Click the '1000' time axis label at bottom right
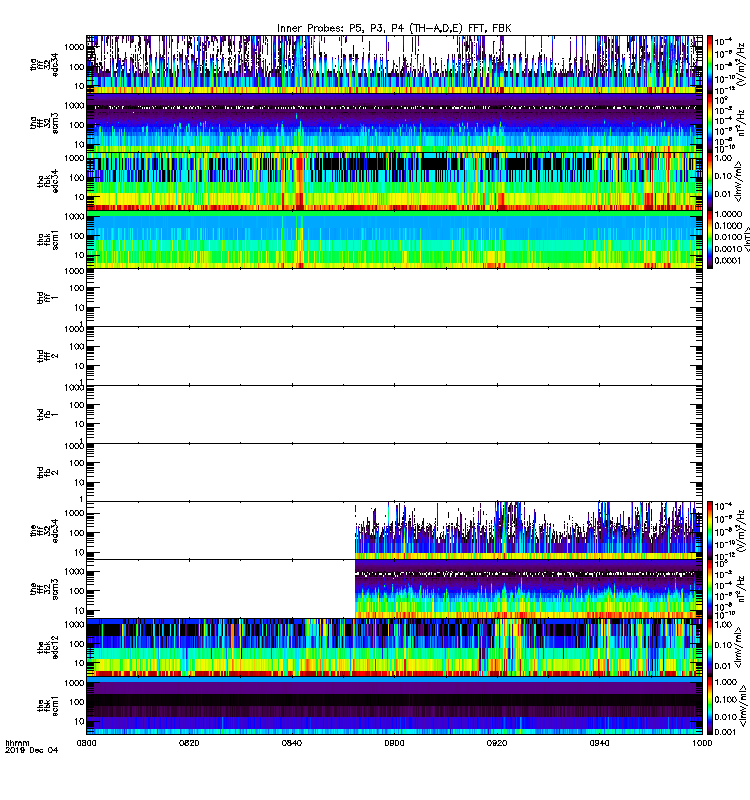Image resolution: width=750 pixels, height=800 pixels. point(702,743)
